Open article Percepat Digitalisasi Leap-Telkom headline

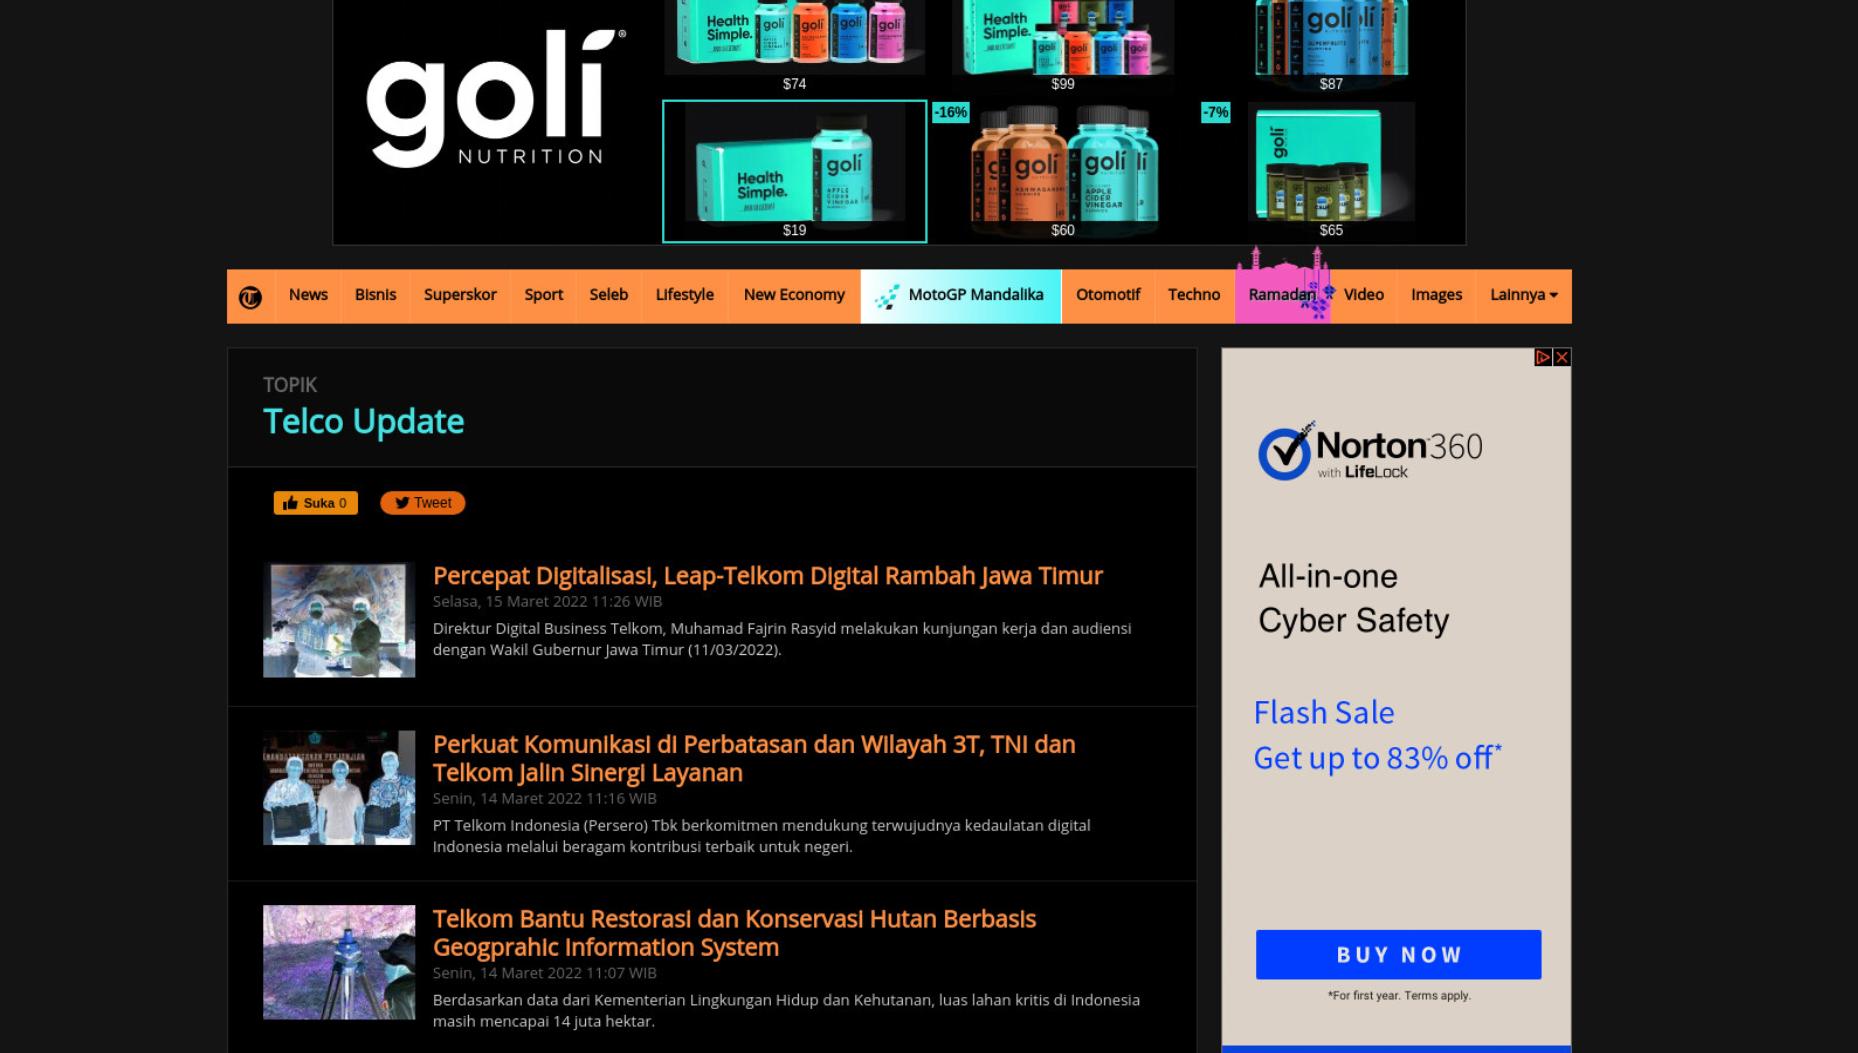pos(767,576)
